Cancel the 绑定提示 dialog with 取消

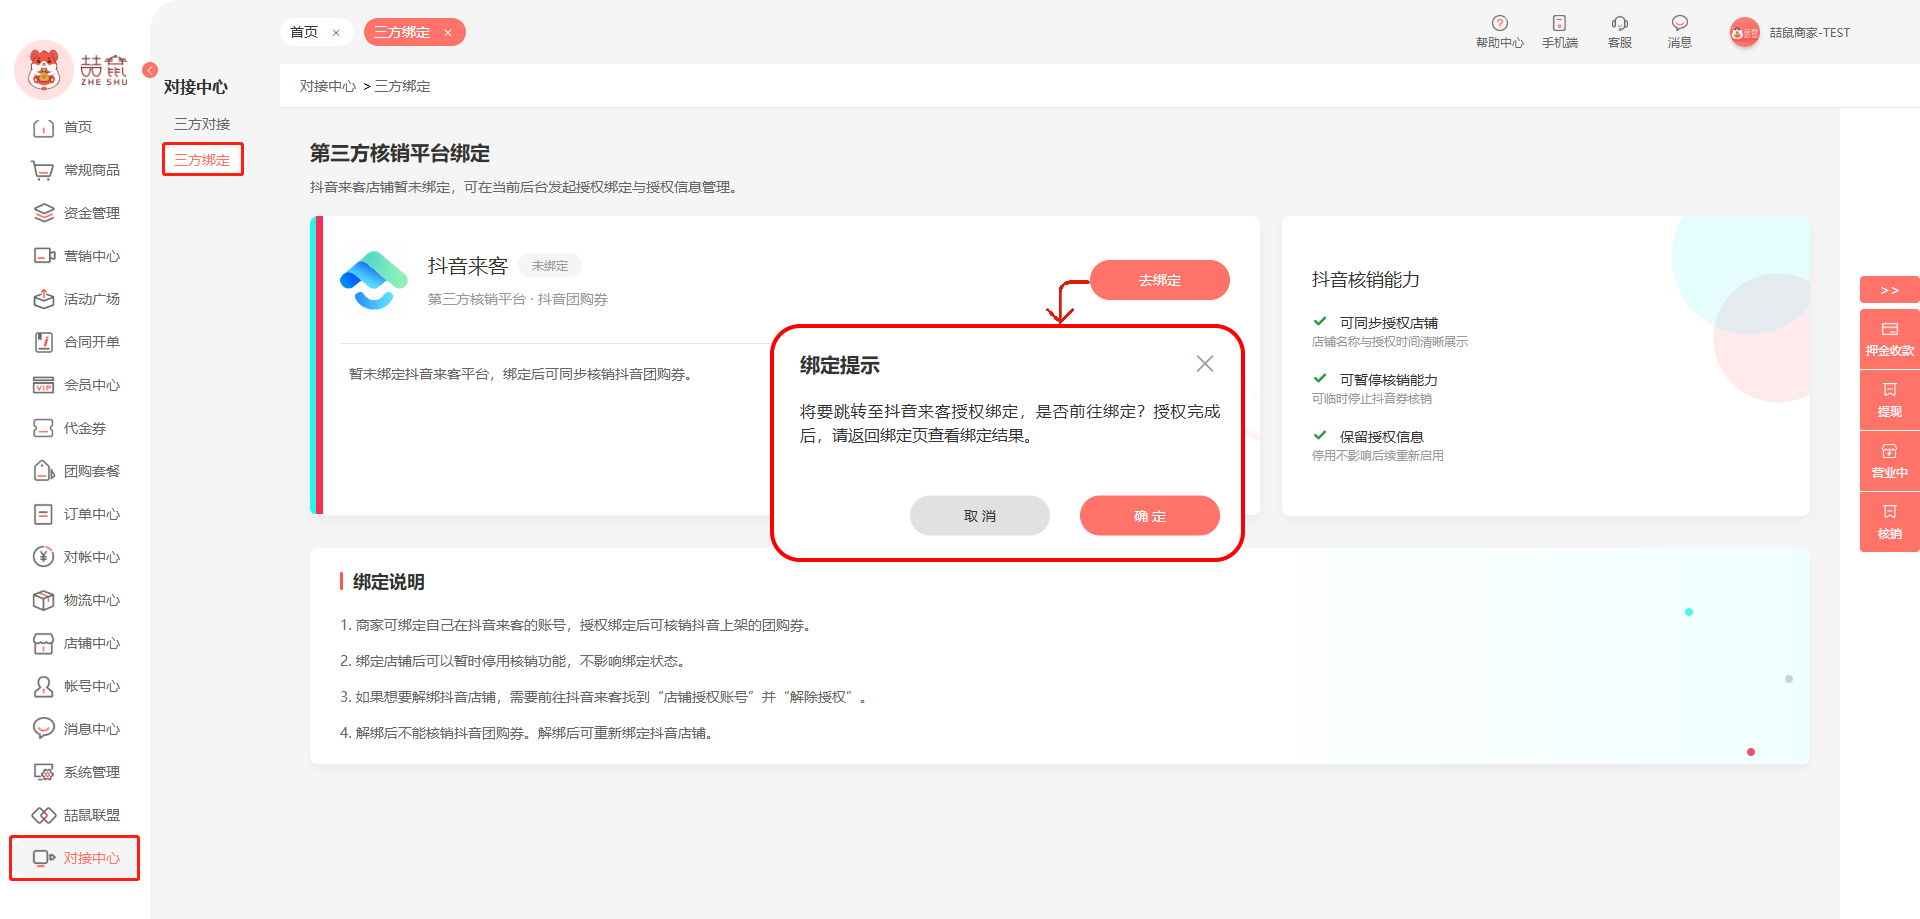click(980, 516)
